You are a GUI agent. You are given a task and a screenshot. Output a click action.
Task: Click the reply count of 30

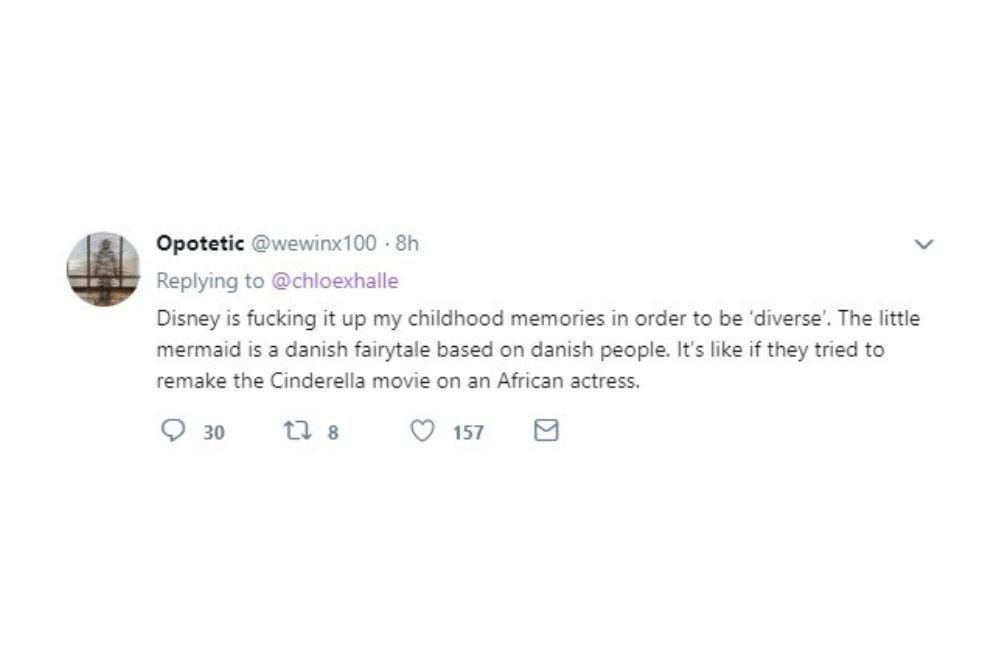(214, 432)
